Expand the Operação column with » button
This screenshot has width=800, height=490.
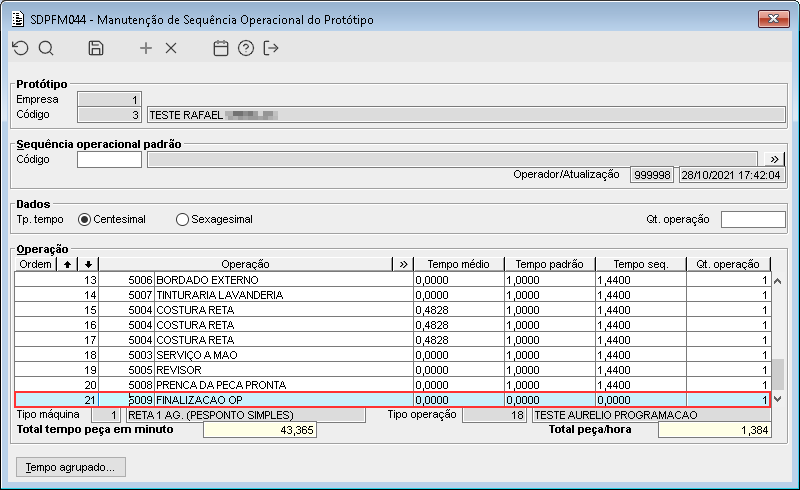click(x=403, y=264)
